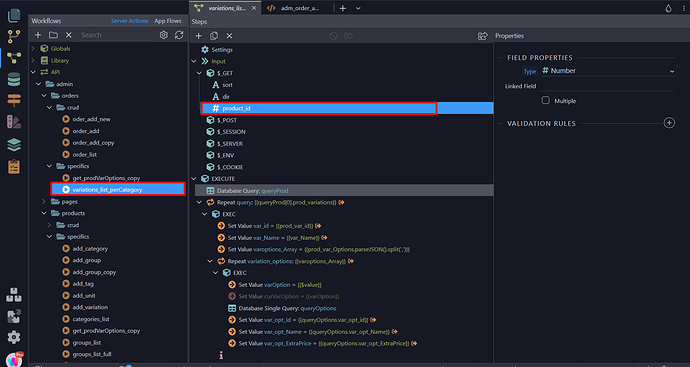Click the Linked Field input
The image size is (690, 367).
608,86
